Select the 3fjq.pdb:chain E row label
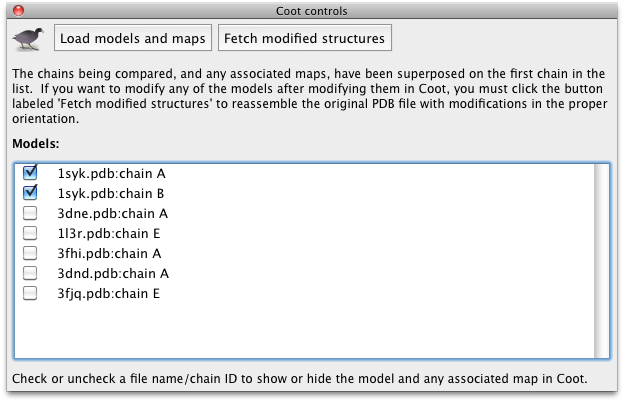Image resolution: width=624 pixels, height=402 pixels. pos(108,293)
